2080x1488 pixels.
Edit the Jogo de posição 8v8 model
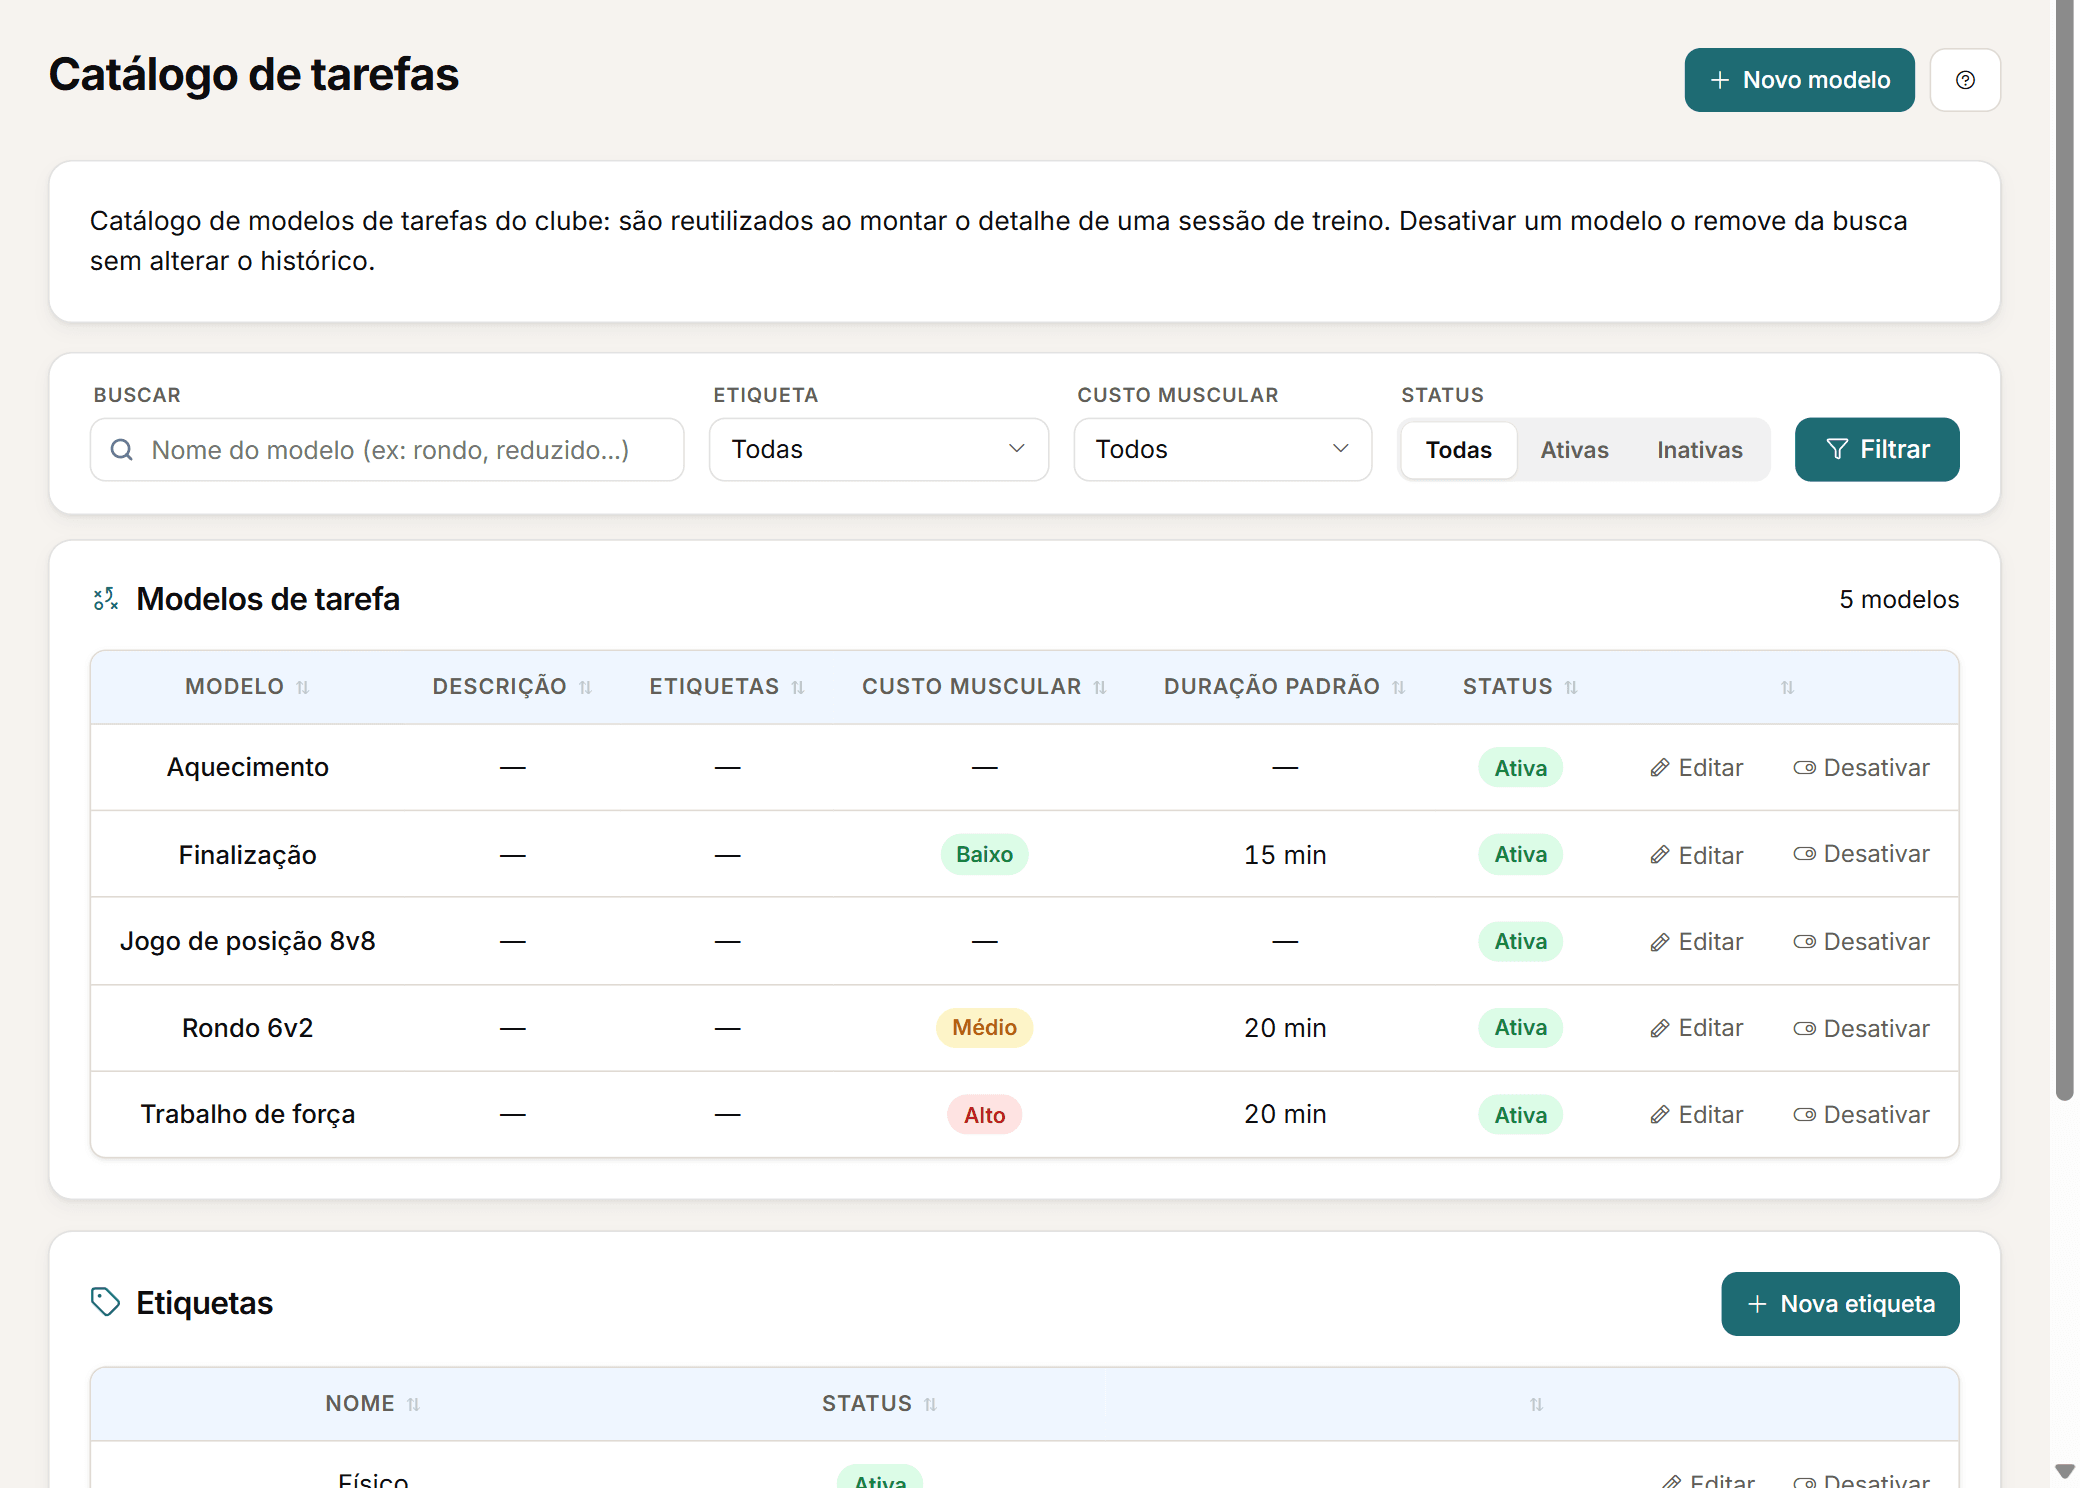pos(1696,942)
